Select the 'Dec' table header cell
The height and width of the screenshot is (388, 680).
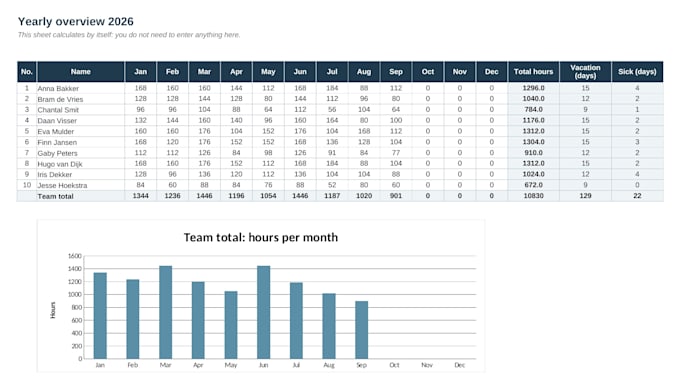pos(491,72)
